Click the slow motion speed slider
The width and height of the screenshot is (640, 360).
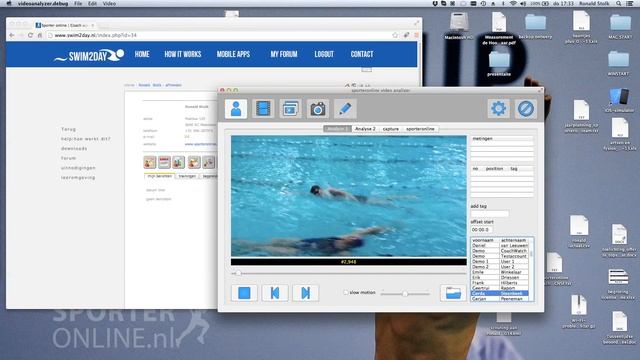[405, 293]
